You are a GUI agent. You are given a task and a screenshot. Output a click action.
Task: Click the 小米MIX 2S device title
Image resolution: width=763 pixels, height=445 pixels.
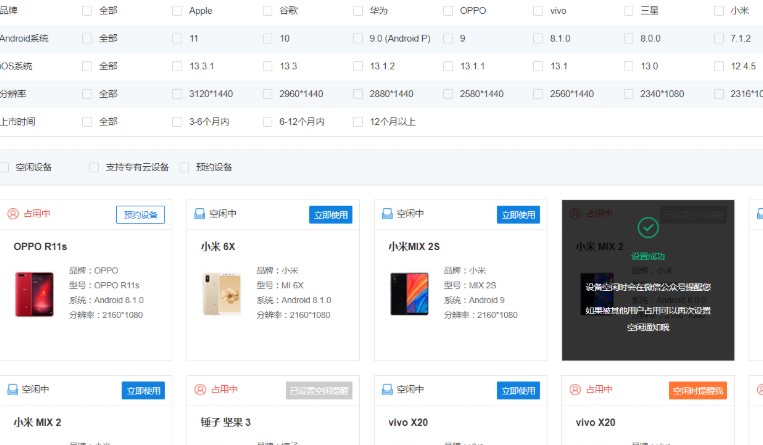414,247
